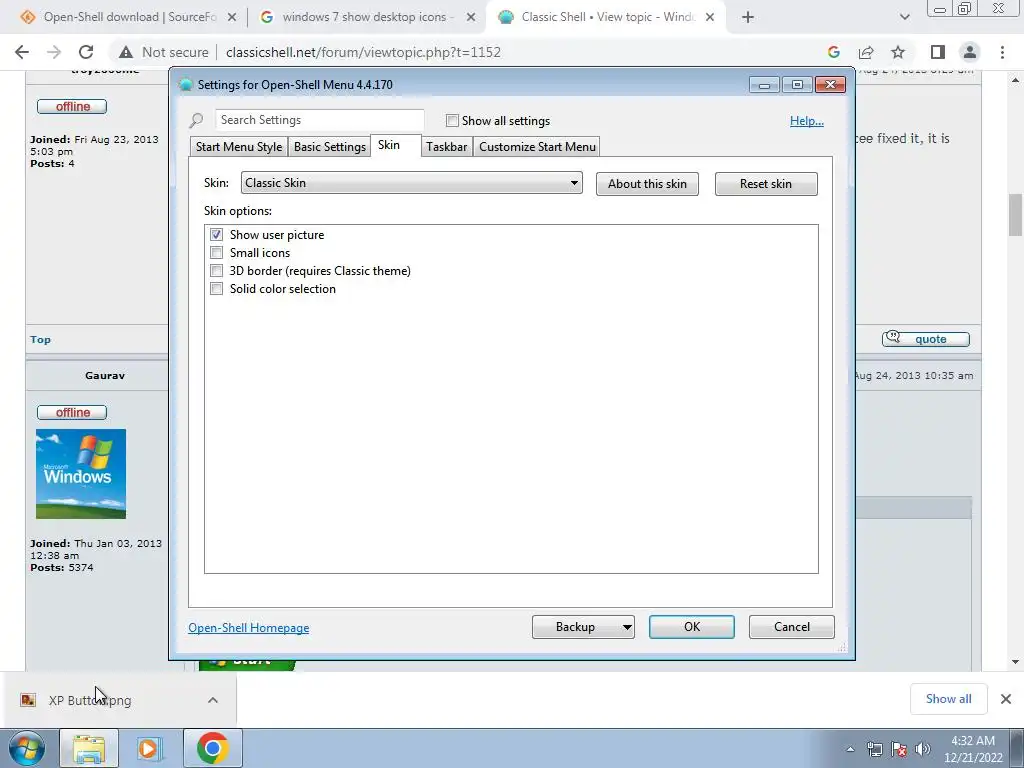Click the Gaurav username in forum
Image resolution: width=1024 pixels, height=768 pixels.
tap(104, 376)
